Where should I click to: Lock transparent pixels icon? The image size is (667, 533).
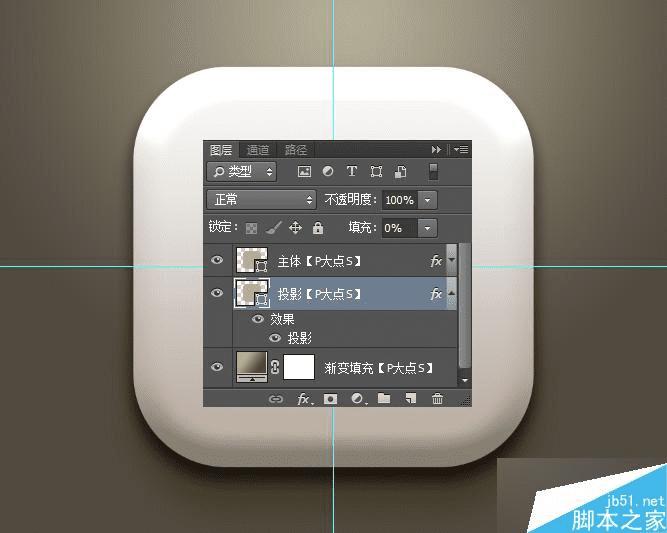(251, 228)
